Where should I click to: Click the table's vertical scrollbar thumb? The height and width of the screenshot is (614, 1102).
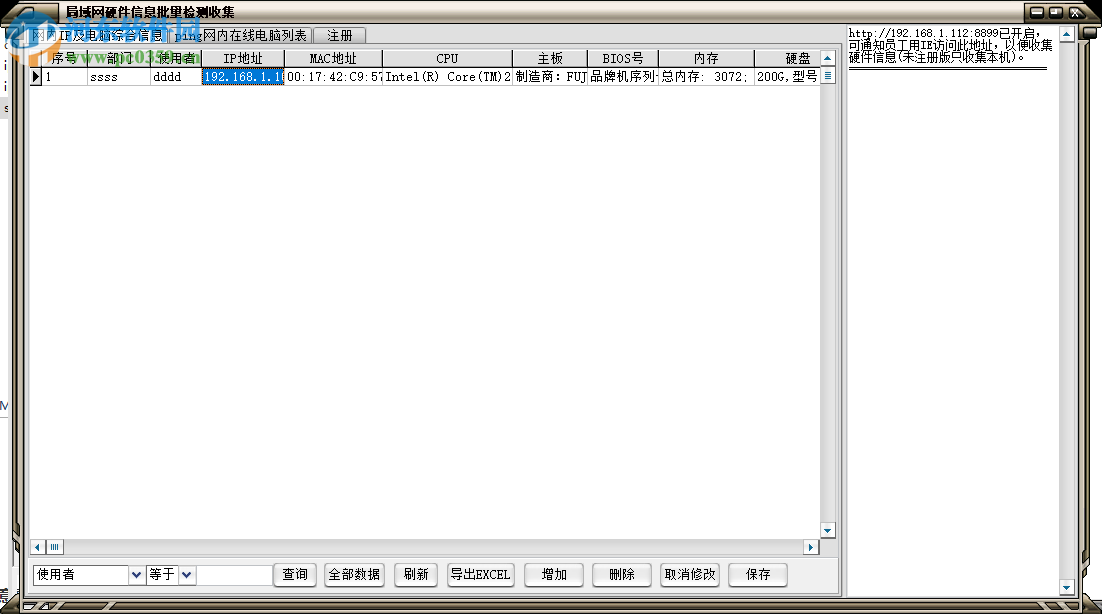coord(828,76)
